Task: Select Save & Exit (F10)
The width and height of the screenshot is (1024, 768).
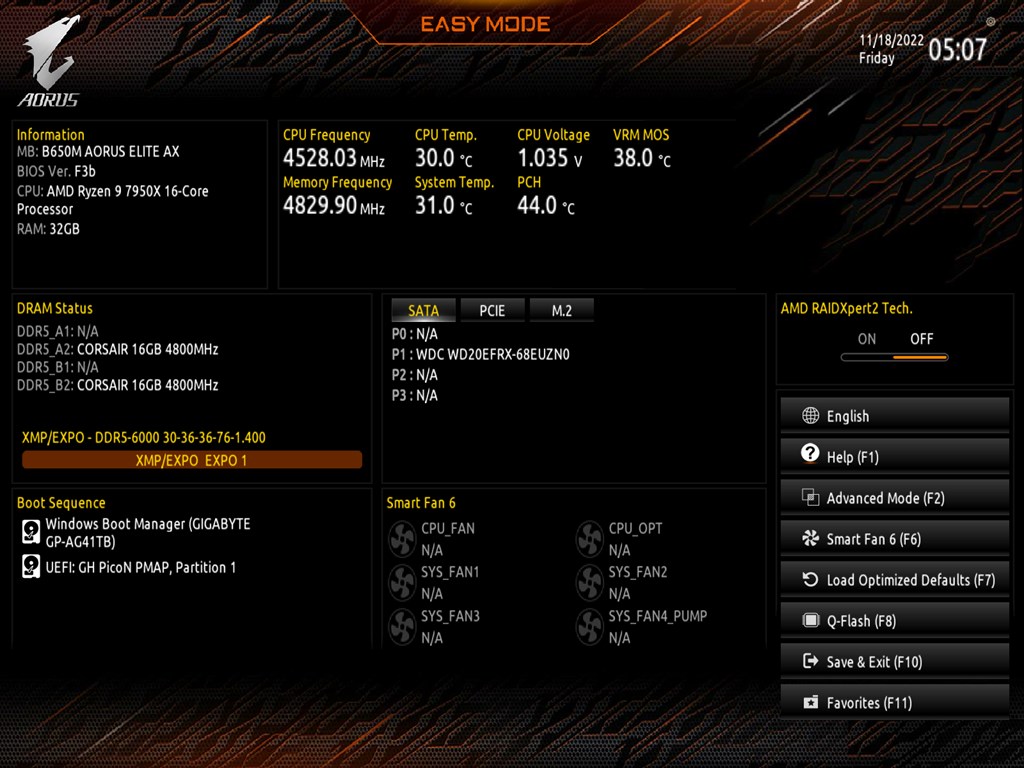Action: pyautogui.click(x=895, y=662)
